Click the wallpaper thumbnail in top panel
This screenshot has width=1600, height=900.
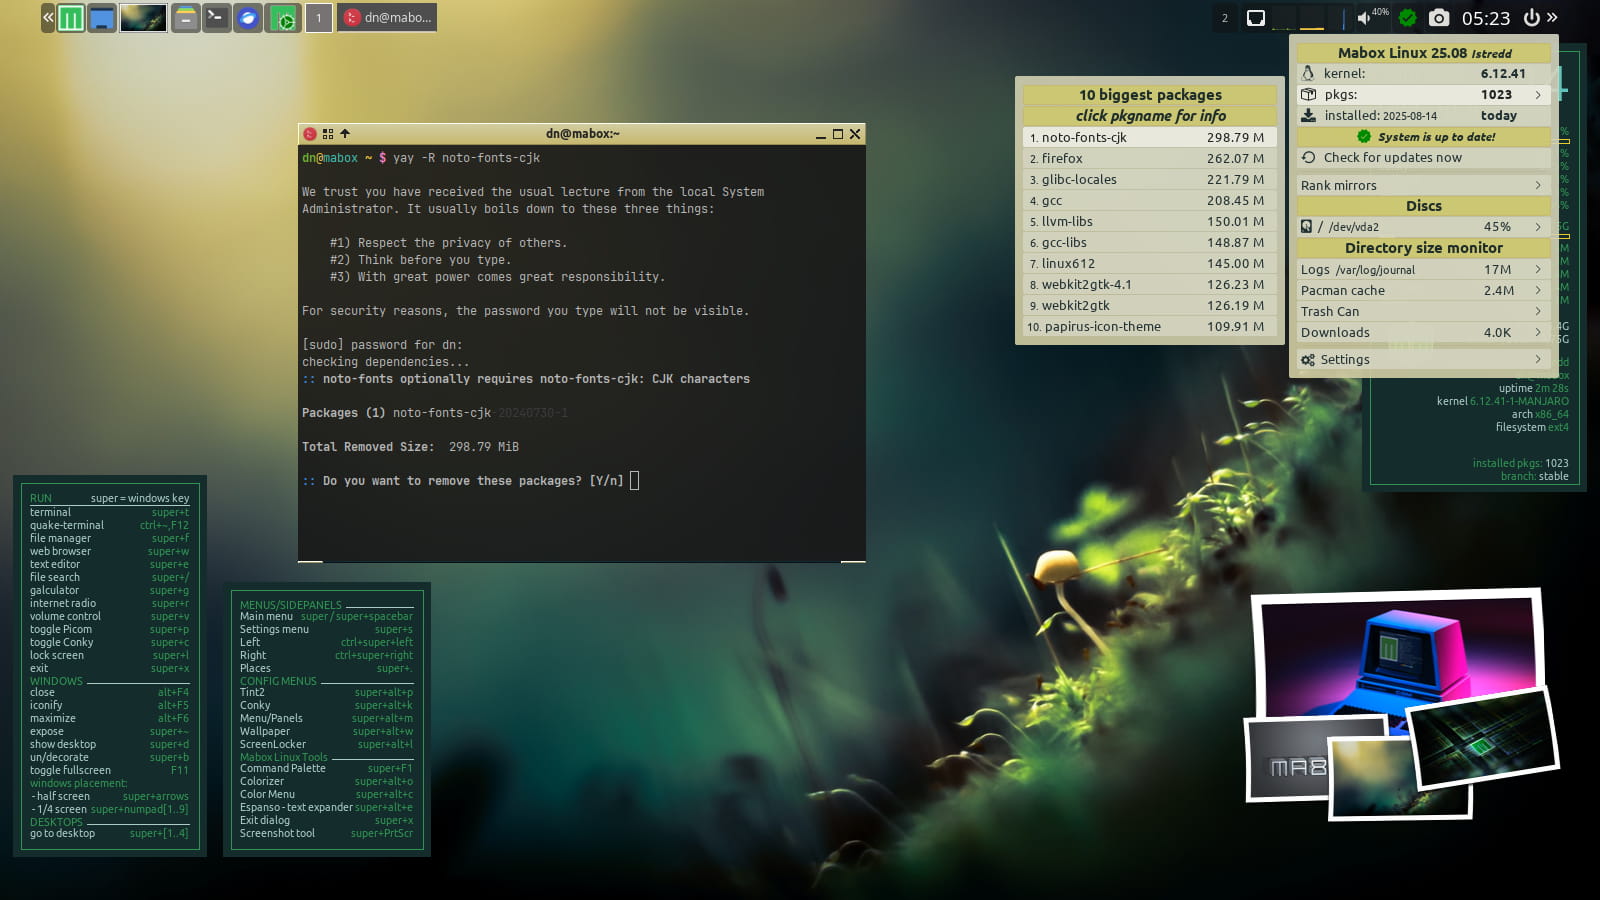(x=143, y=18)
